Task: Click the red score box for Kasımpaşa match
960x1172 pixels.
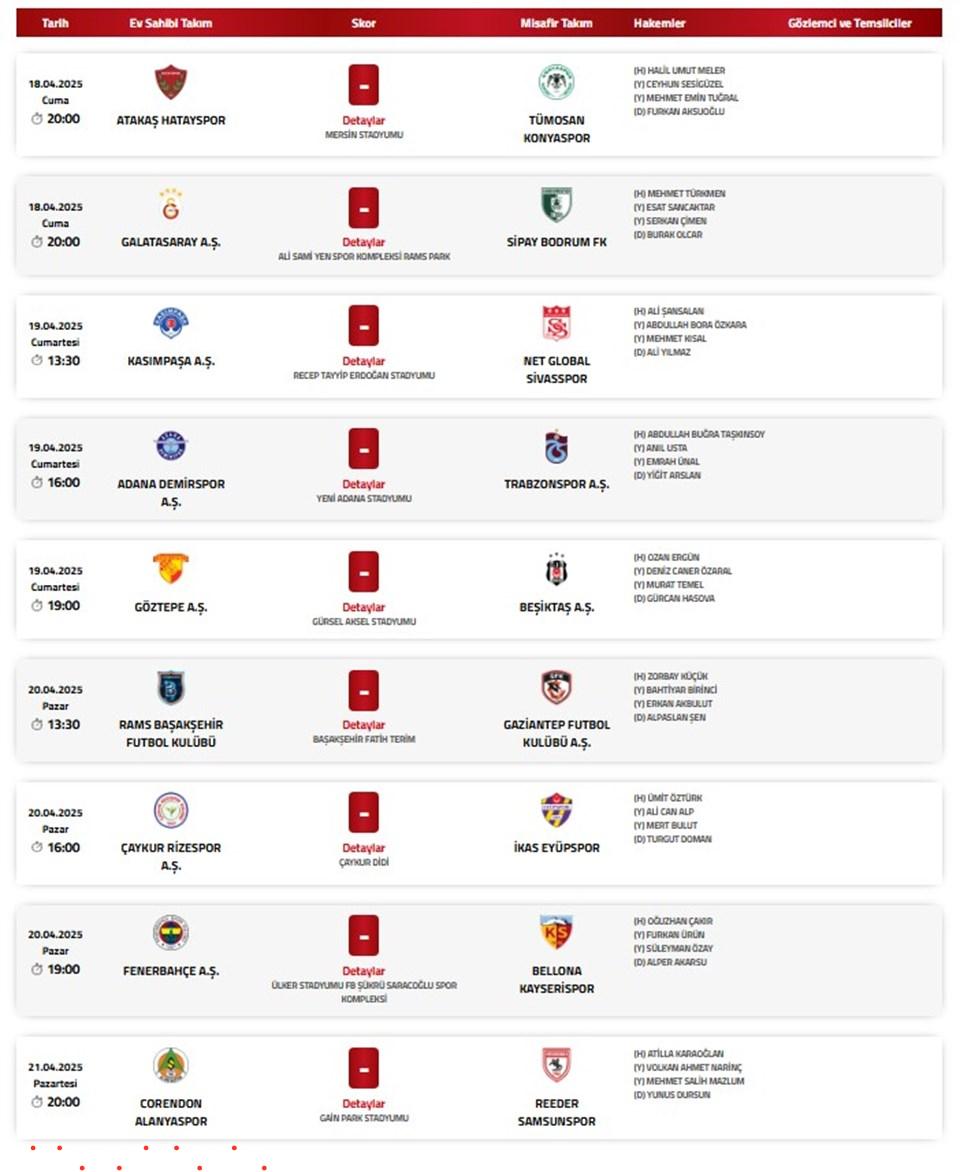Action: (x=363, y=326)
